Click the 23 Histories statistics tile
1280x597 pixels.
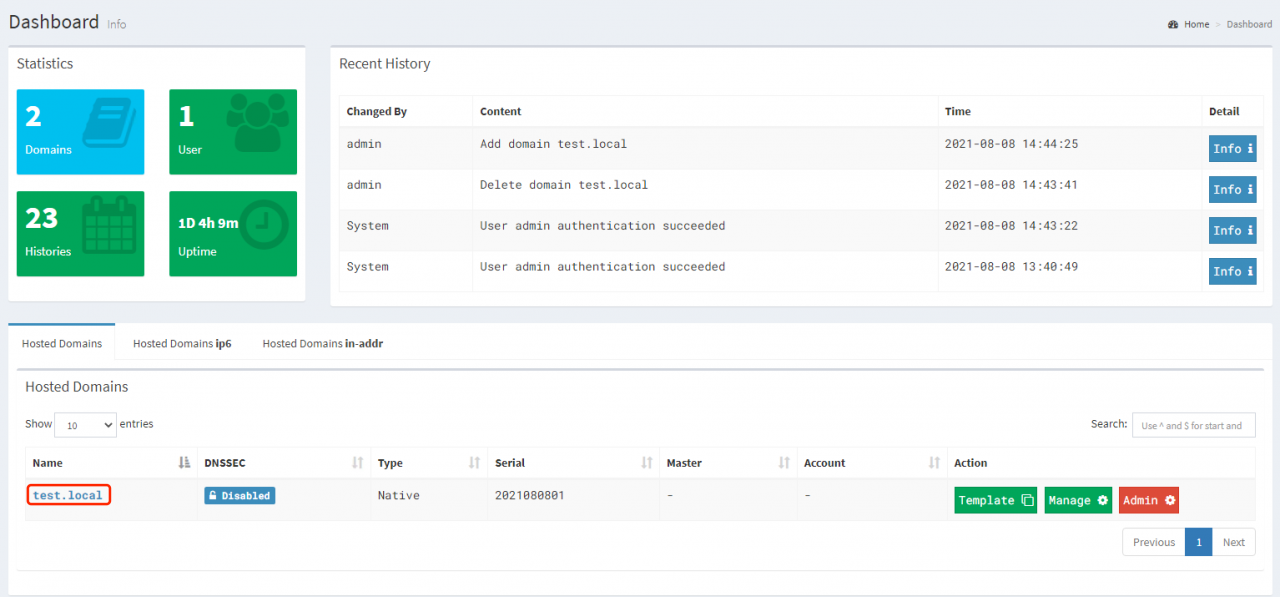click(80, 234)
